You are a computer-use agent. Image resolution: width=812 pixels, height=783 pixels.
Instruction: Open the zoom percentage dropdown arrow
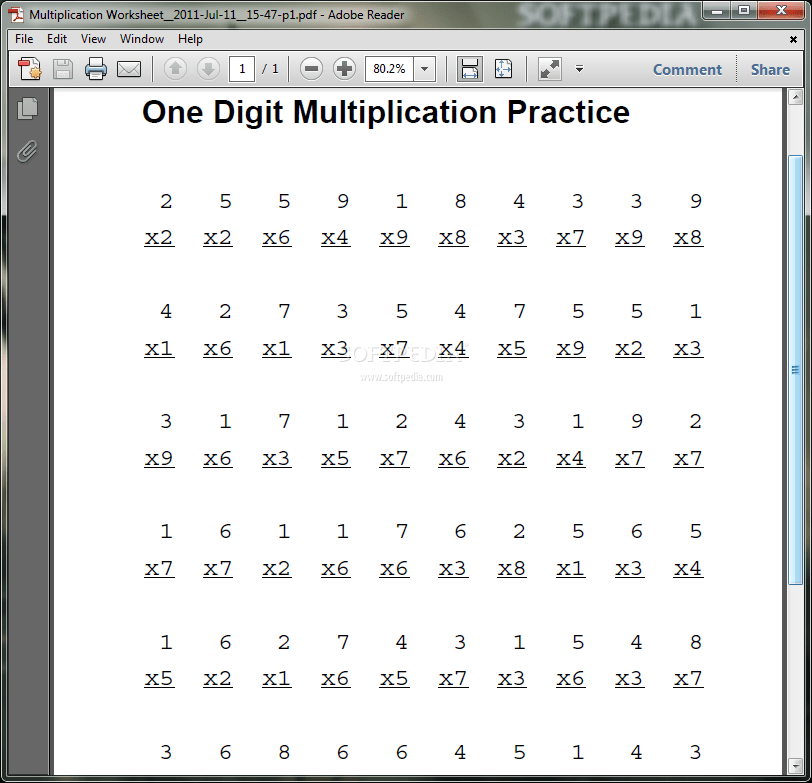click(425, 69)
